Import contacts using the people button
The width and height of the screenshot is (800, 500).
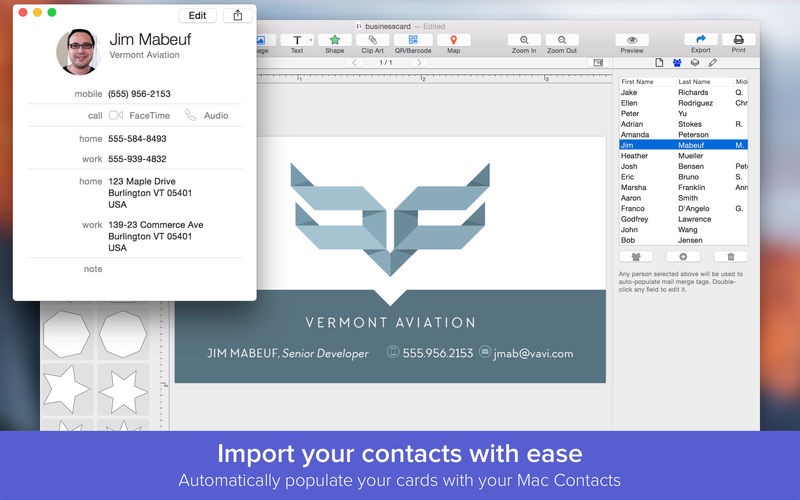(636, 257)
